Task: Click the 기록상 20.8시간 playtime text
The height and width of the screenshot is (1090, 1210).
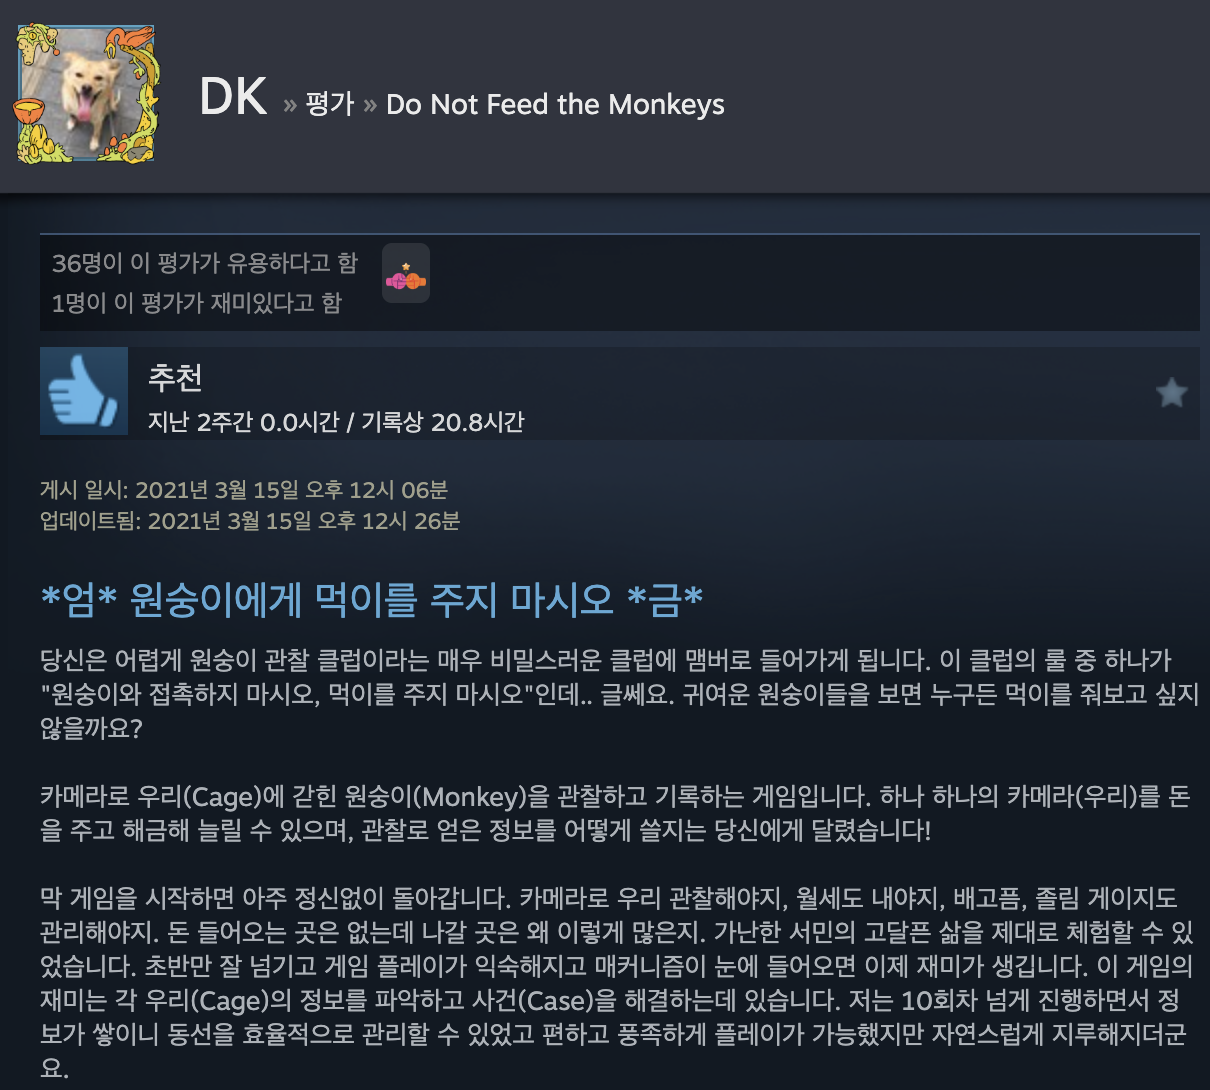Action: click(x=442, y=422)
